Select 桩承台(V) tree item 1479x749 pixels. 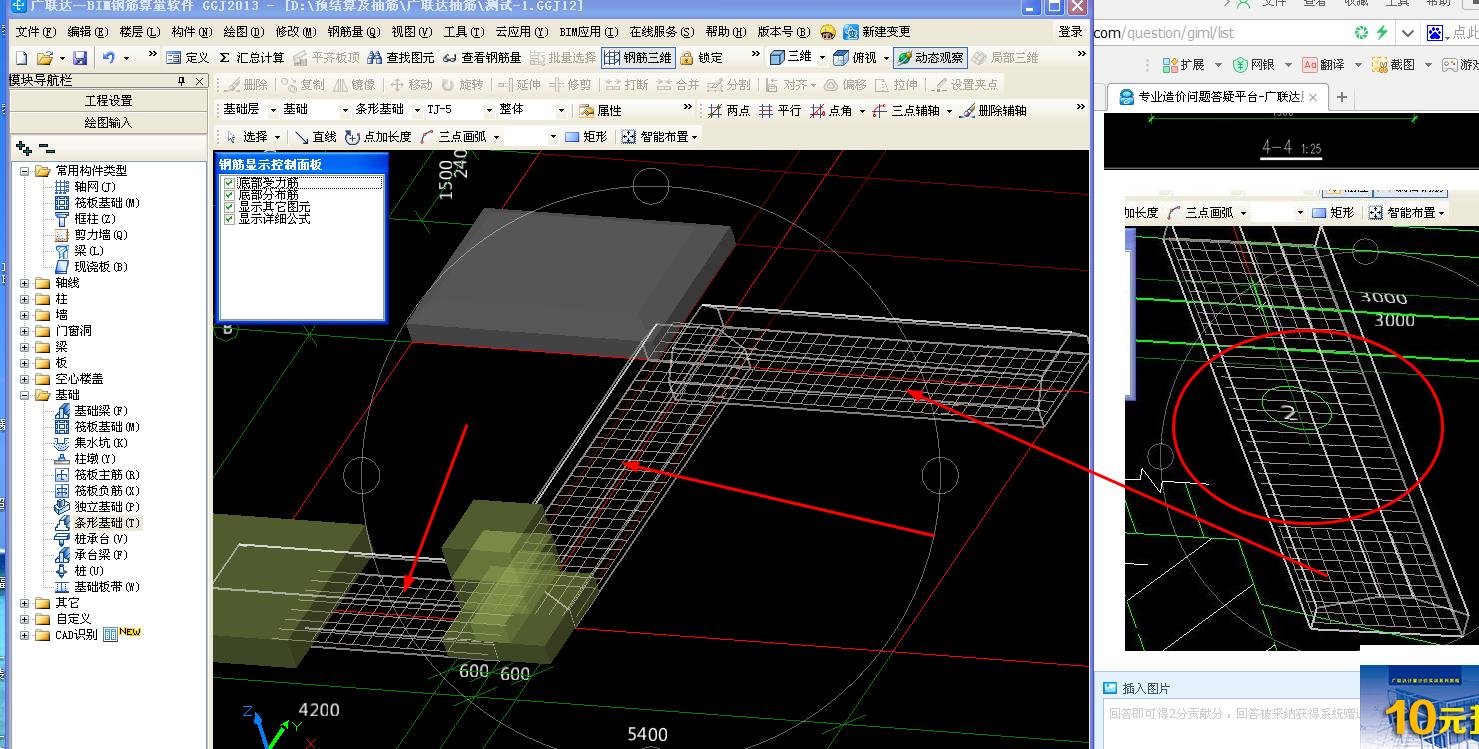pyautogui.click(x=92, y=539)
